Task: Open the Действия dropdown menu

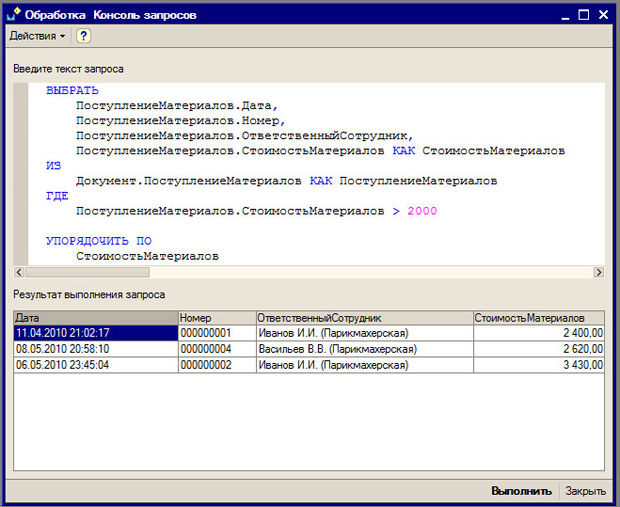Action: (37, 36)
